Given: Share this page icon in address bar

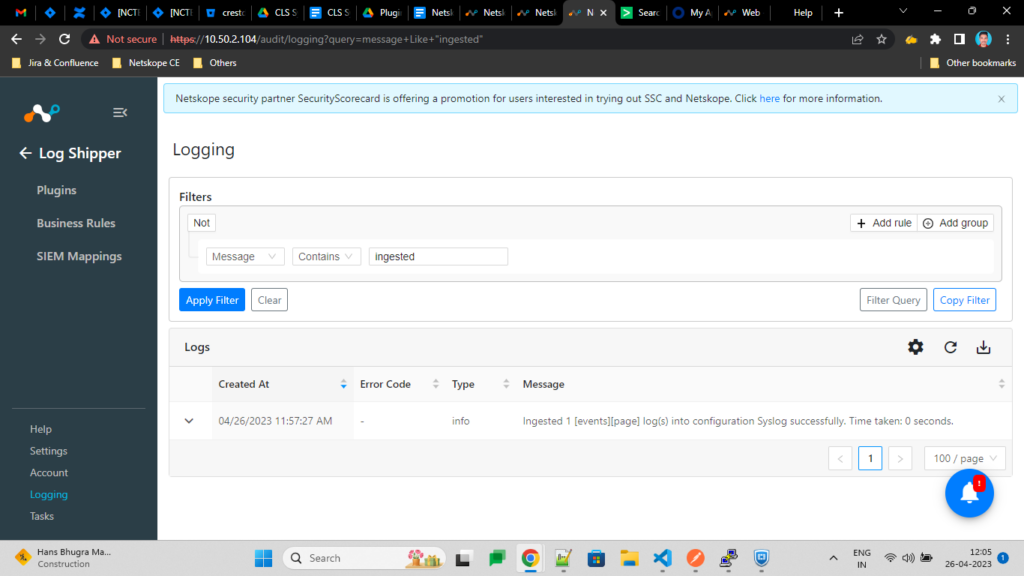Looking at the screenshot, I should (857, 39).
